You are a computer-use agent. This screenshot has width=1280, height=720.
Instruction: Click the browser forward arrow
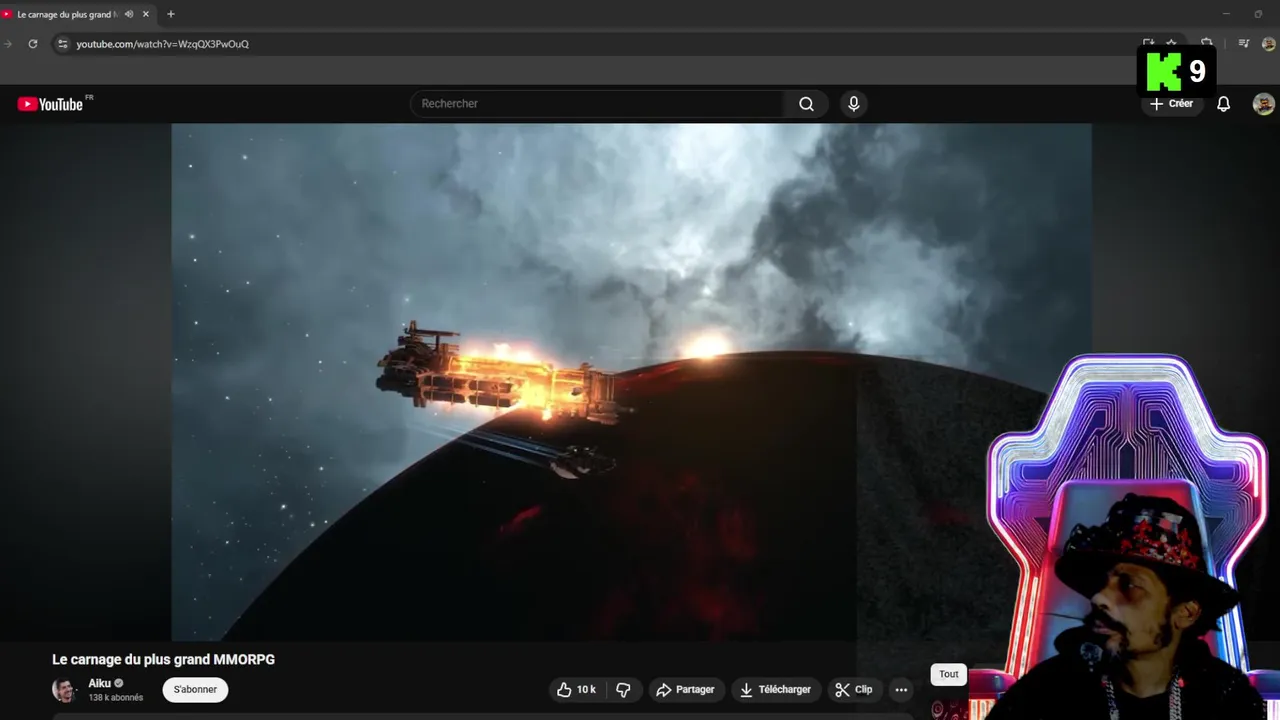click(x=8, y=44)
